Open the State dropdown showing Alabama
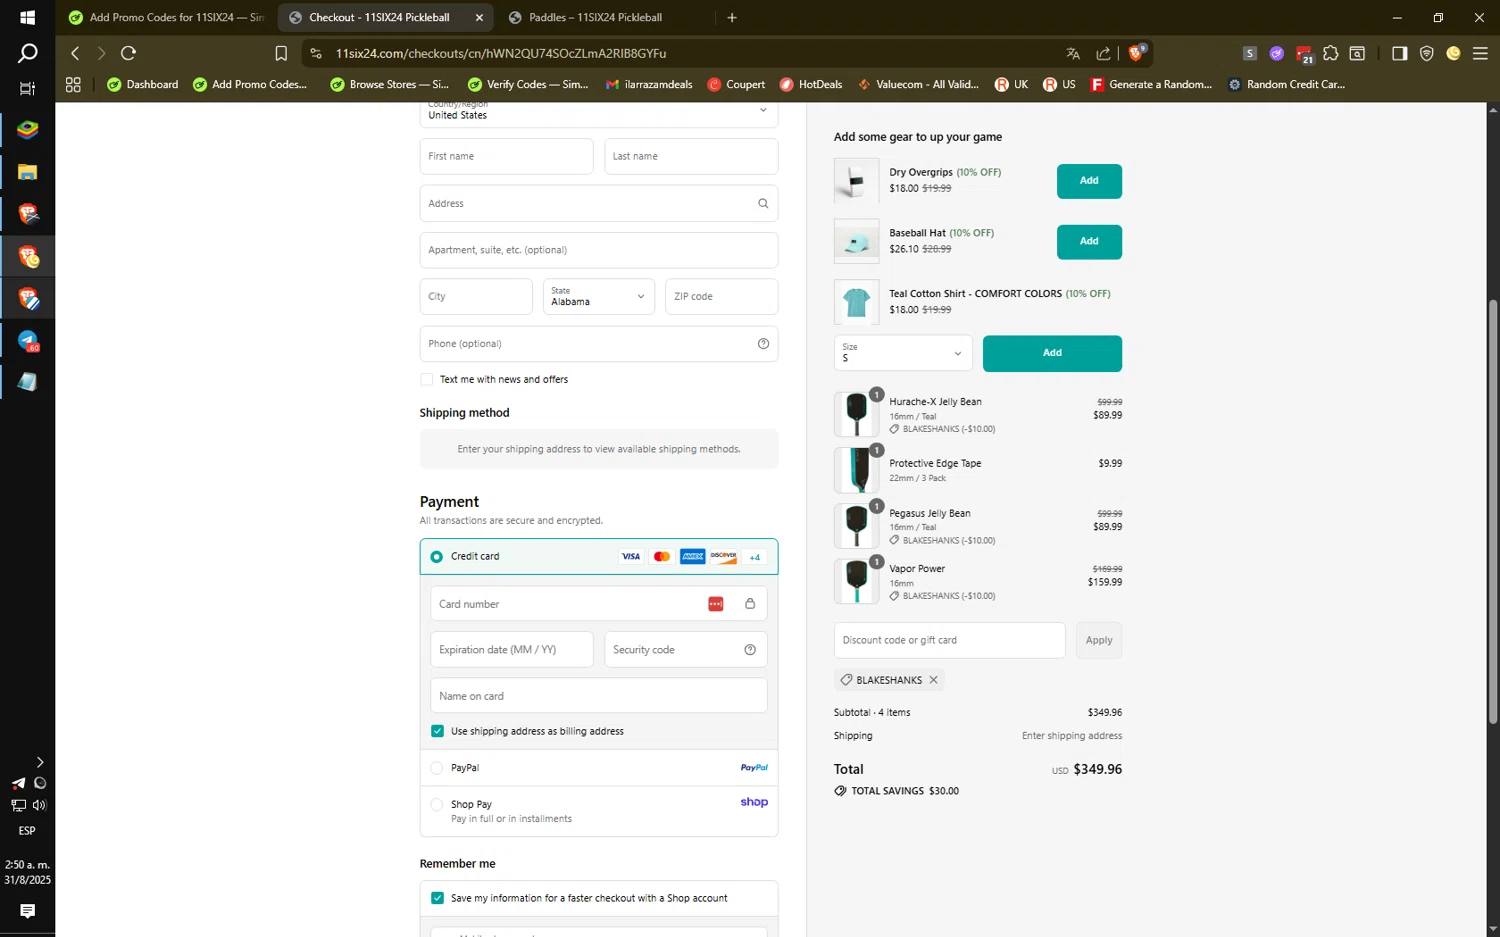The width and height of the screenshot is (1500, 937). (x=599, y=297)
